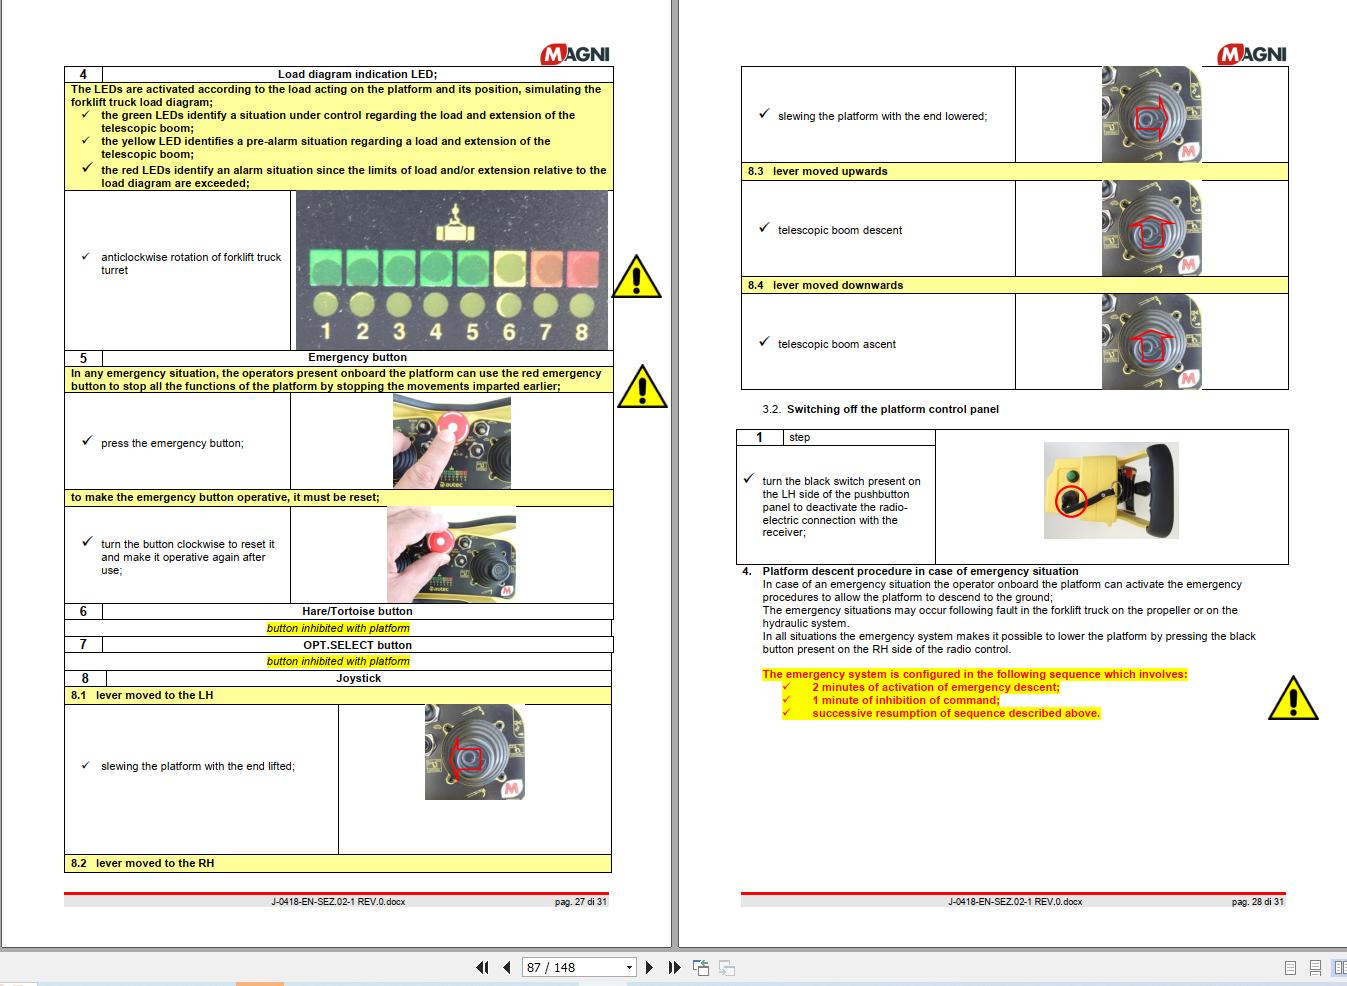Click the reset emergency button photo
The height and width of the screenshot is (986, 1347).
(451, 554)
